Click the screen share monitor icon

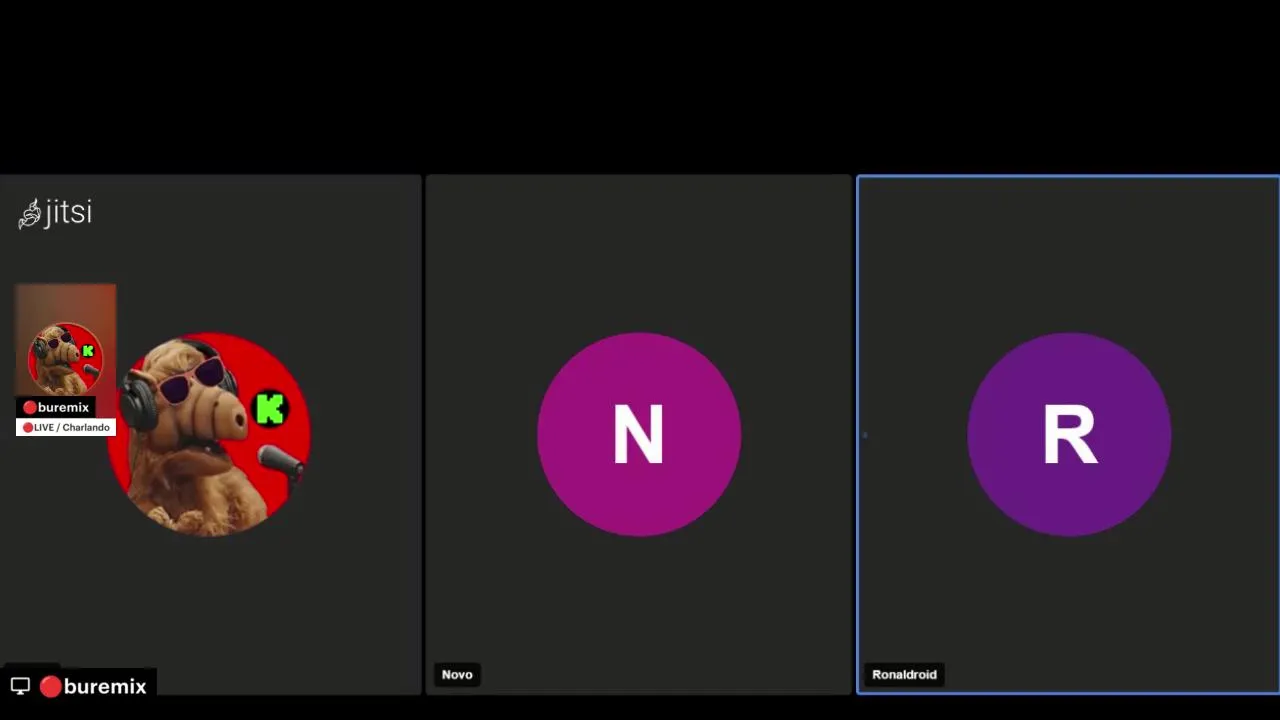(x=20, y=686)
